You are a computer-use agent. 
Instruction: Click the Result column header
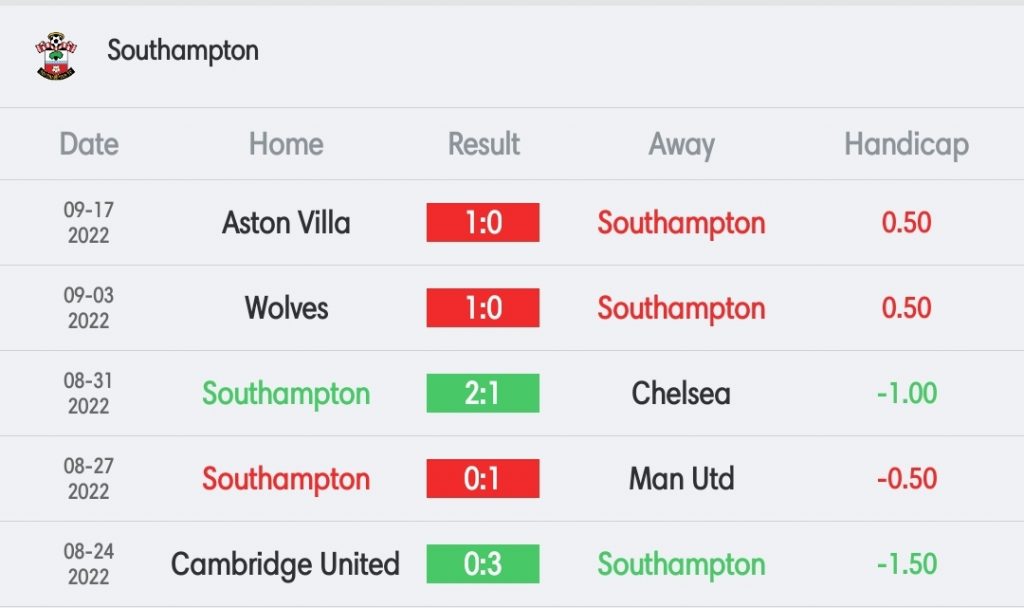pyautogui.click(x=483, y=144)
